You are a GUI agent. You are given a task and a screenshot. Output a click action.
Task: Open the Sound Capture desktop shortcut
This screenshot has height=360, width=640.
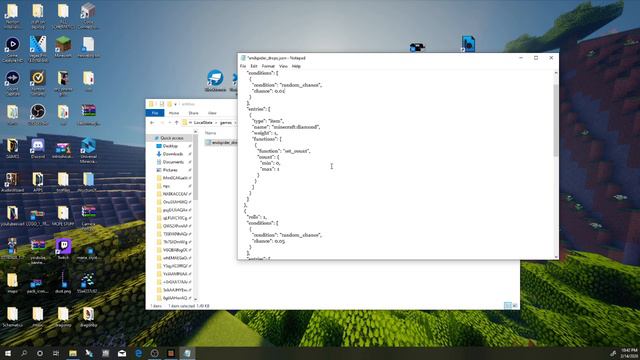tap(12, 83)
